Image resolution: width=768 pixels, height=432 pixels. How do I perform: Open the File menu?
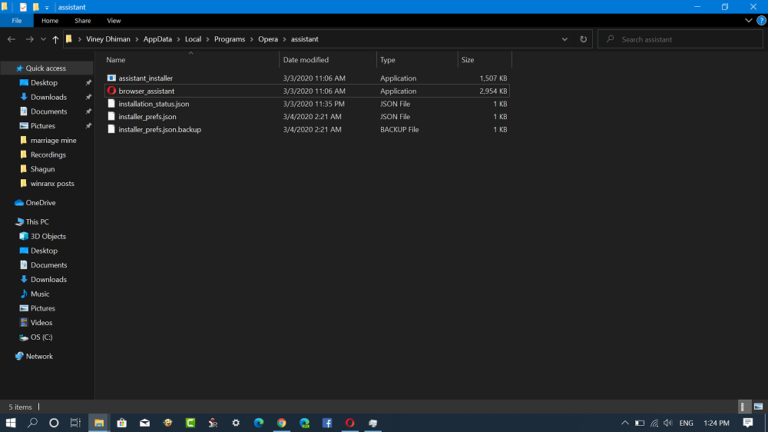pyautogui.click(x=17, y=20)
